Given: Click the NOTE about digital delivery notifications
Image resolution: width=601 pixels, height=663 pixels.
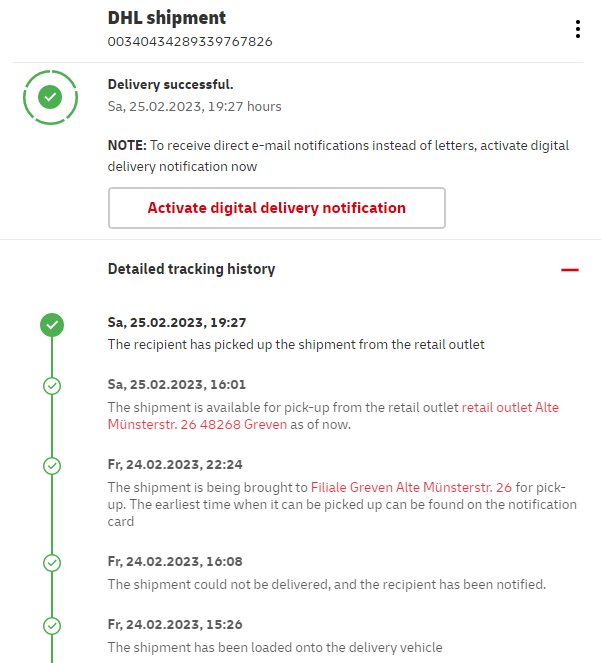Looking at the screenshot, I should click(x=338, y=156).
